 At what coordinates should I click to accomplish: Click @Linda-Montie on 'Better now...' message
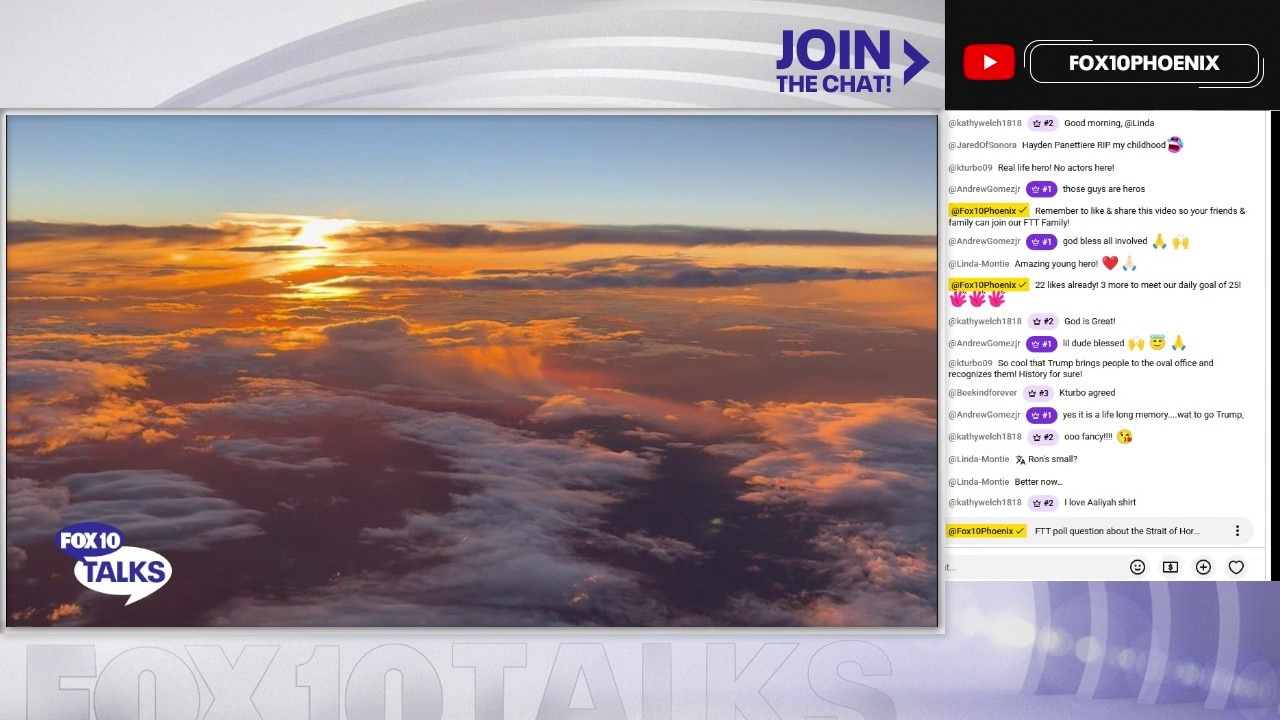[979, 482]
